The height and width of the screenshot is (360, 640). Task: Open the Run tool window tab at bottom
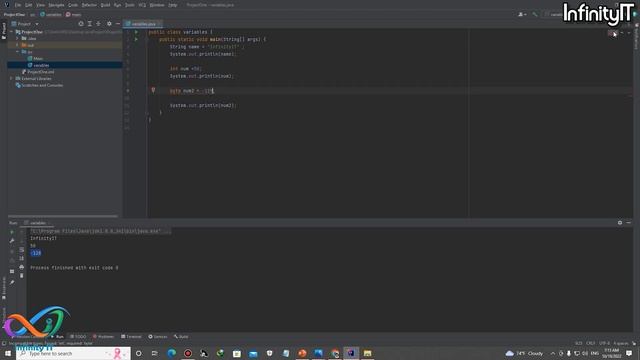coord(58,337)
